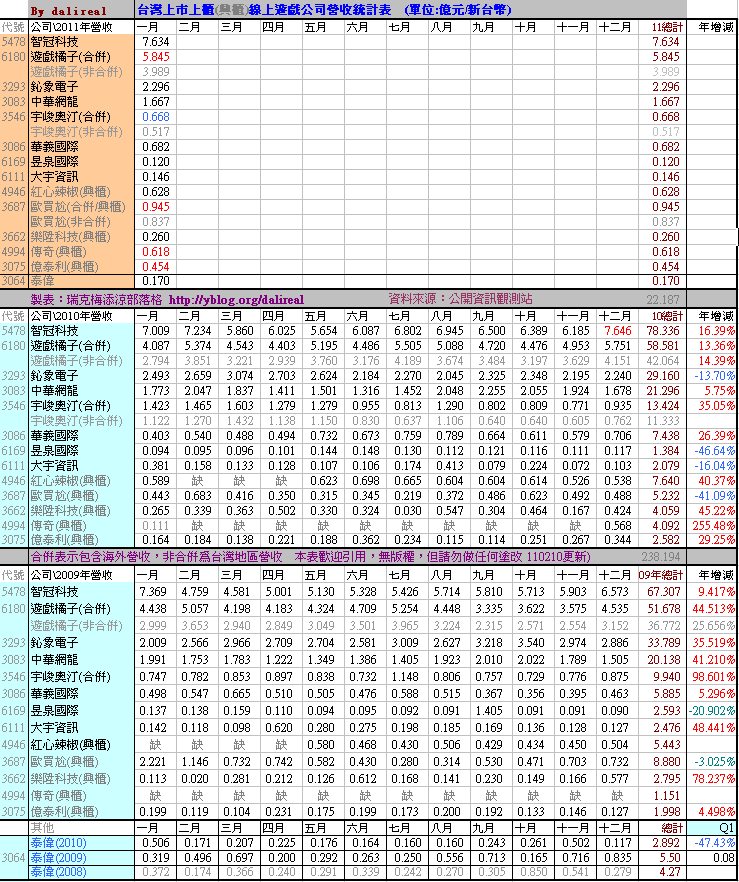Select 宇峻奧汀(合併) 2010 growth 35.05%

pyautogui.click(x=717, y=406)
